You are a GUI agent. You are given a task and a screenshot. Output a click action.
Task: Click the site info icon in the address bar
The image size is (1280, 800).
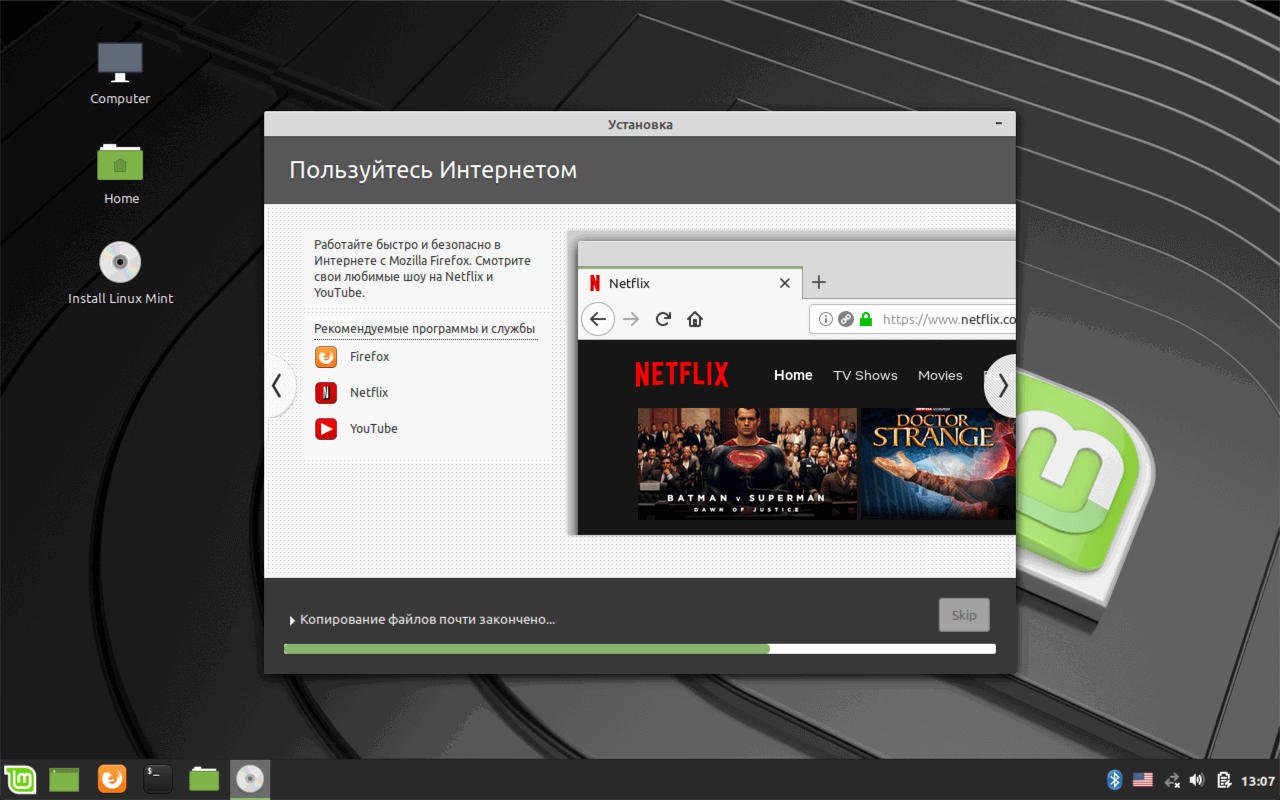(826, 320)
